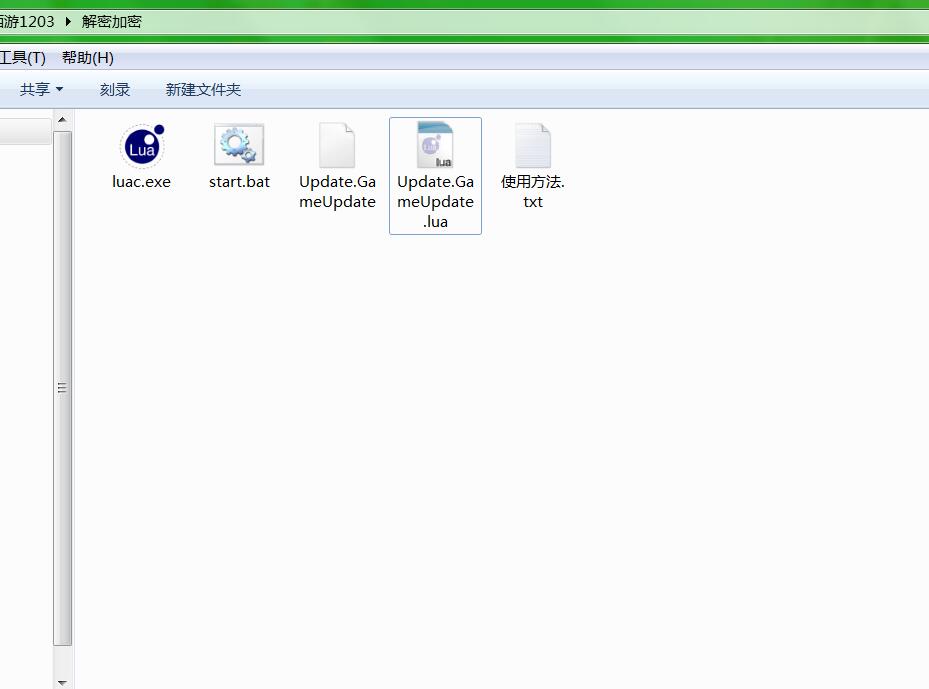Click the start.bat filename label
This screenshot has height=689, width=929.
click(239, 182)
